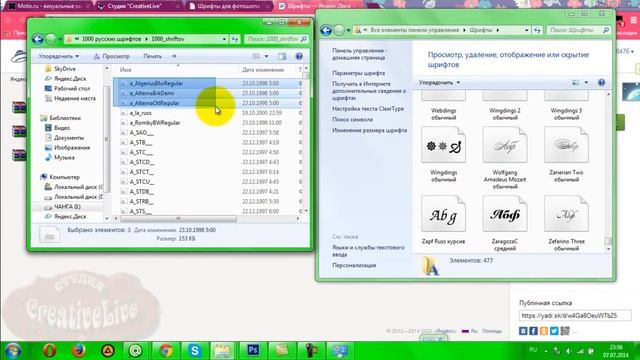
Task: Select Wingdings font thumbnail
Action: click(444, 145)
